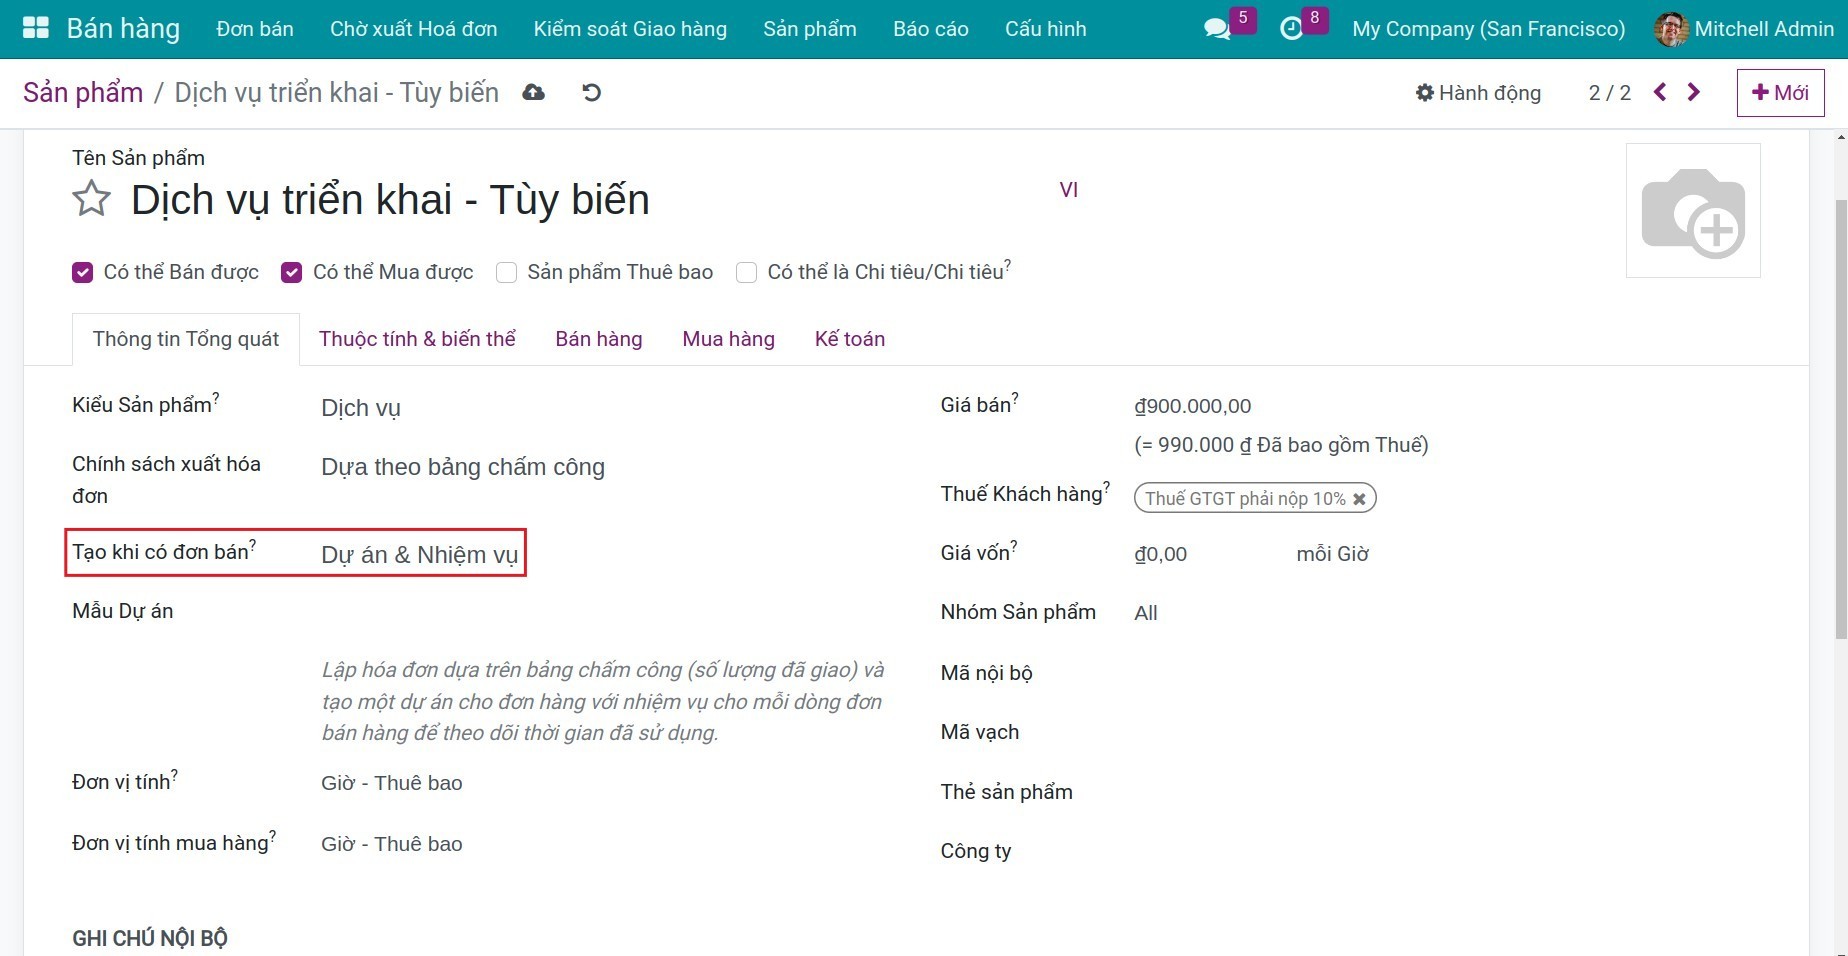Go to previous record arrow

pos(1660,93)
